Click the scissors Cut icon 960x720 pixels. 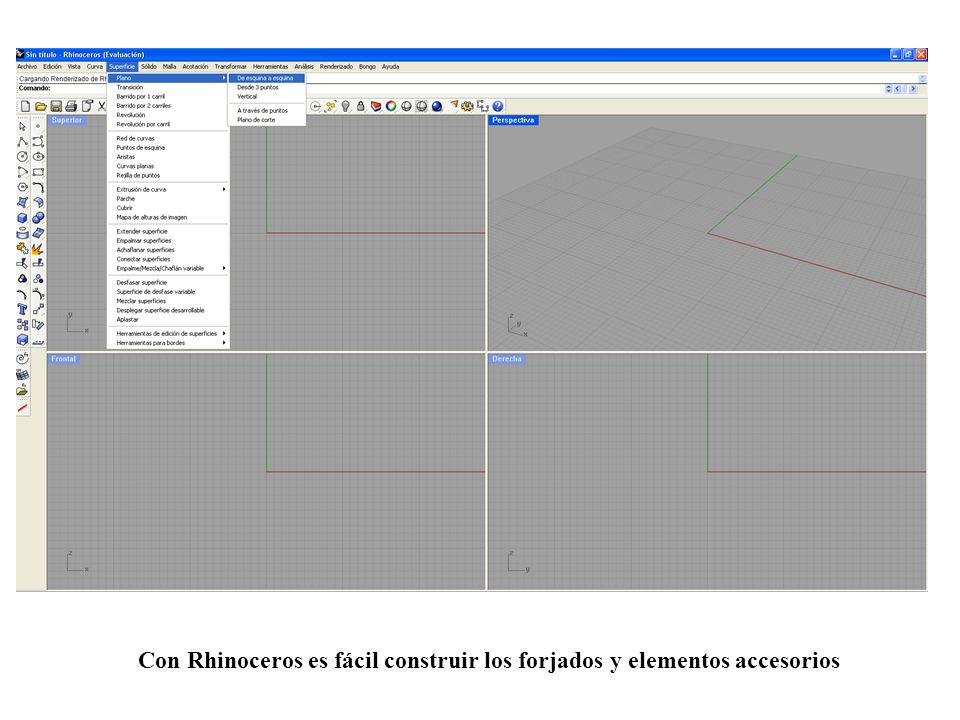tap(102, 107)
